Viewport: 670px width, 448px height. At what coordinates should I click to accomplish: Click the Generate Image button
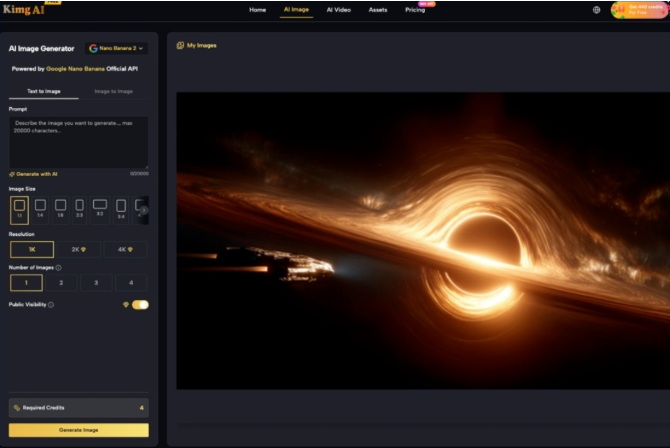click(79, 430)
